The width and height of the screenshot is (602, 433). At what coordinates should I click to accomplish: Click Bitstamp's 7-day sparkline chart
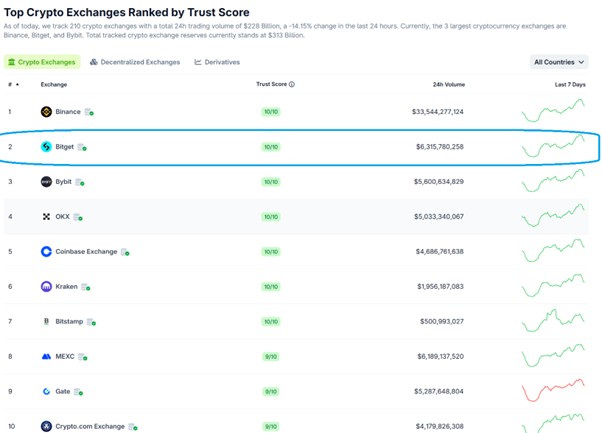[553, 320]
